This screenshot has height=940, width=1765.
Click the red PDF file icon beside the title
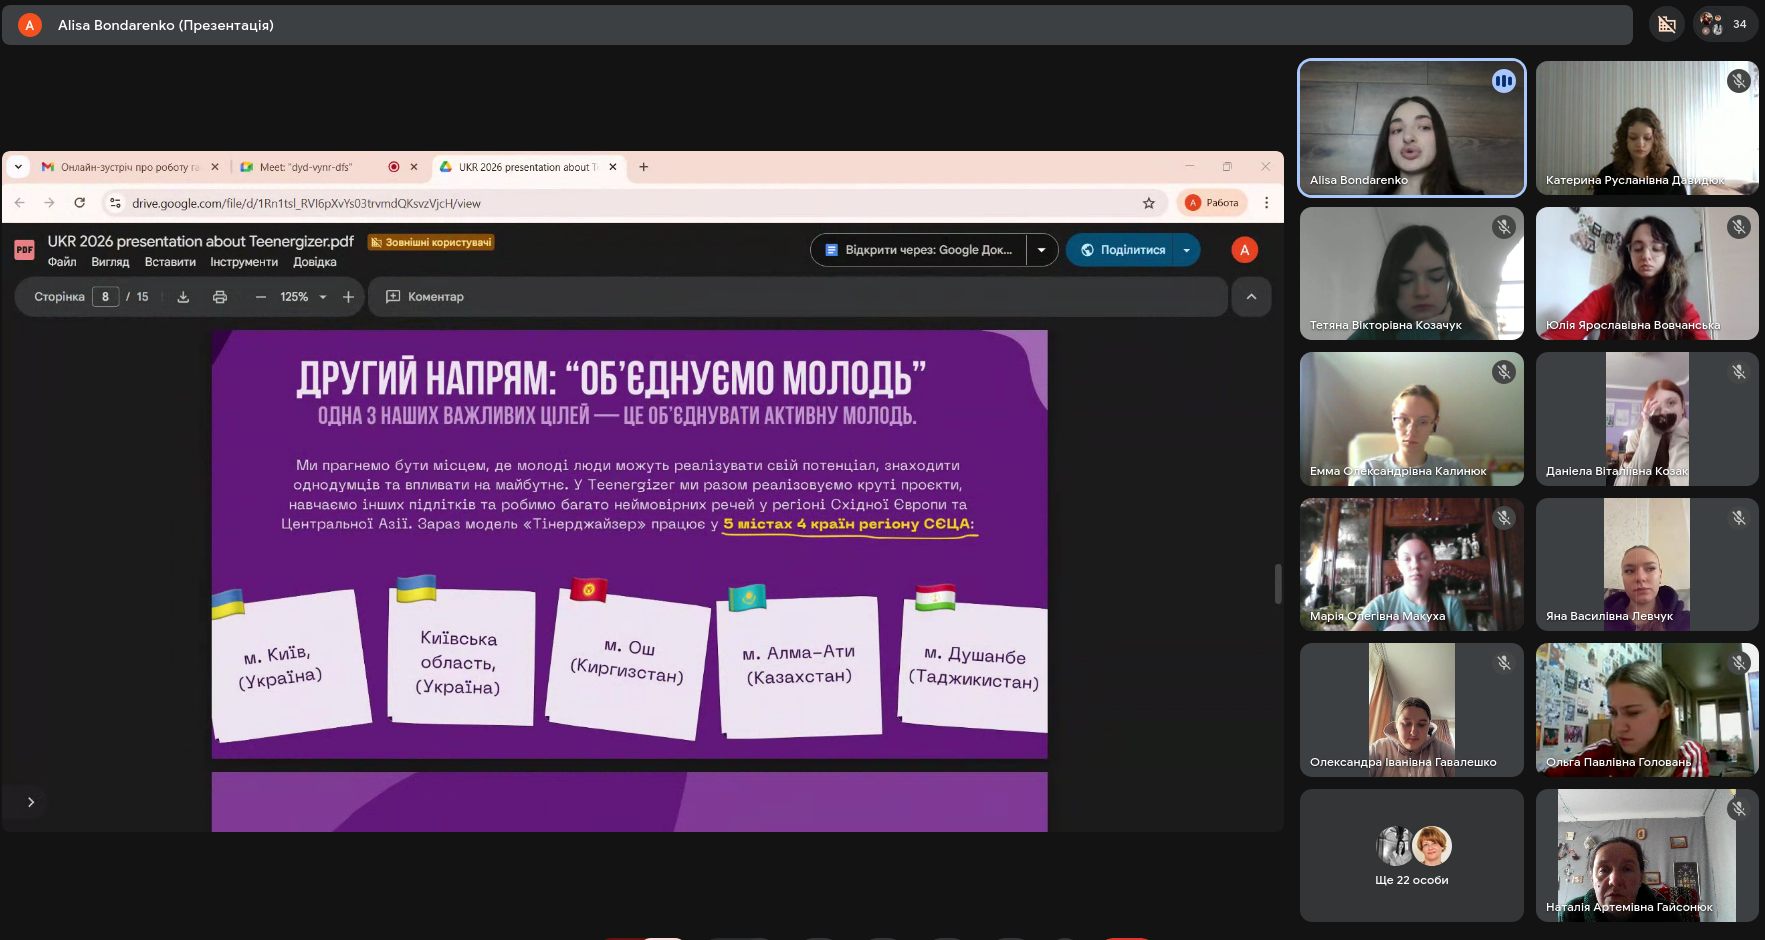[25, 250]
